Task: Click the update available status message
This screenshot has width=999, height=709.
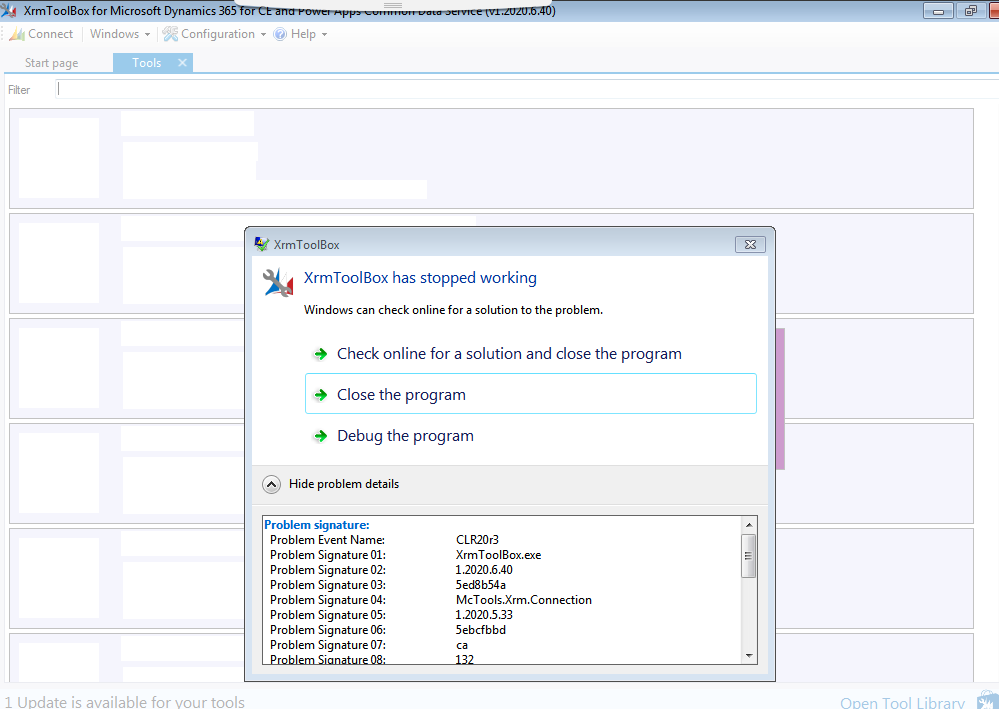Action: point(124,702)
